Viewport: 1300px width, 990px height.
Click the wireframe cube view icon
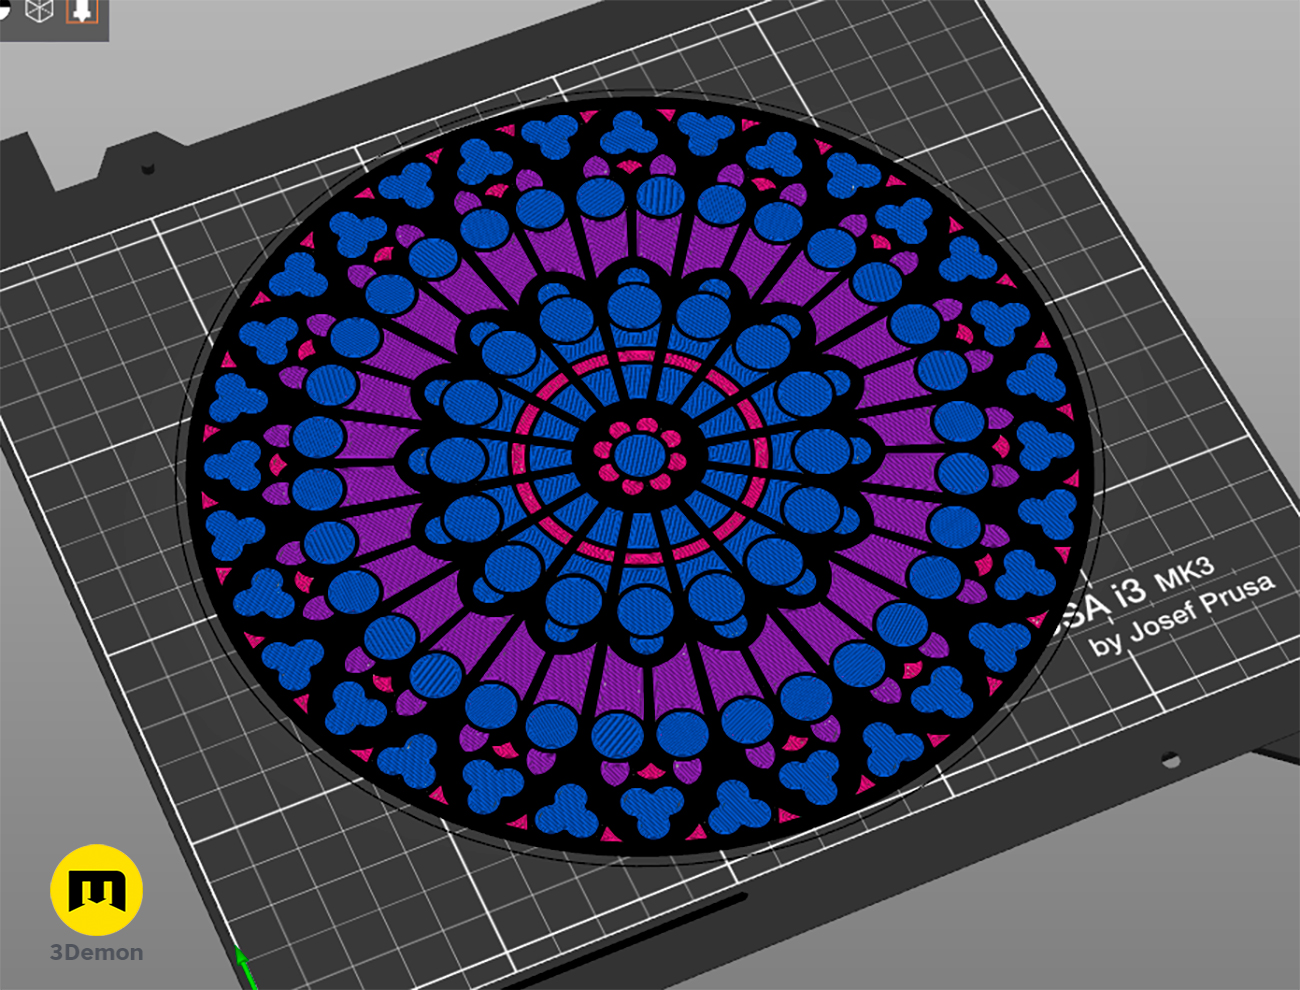[x=39, y=10]
